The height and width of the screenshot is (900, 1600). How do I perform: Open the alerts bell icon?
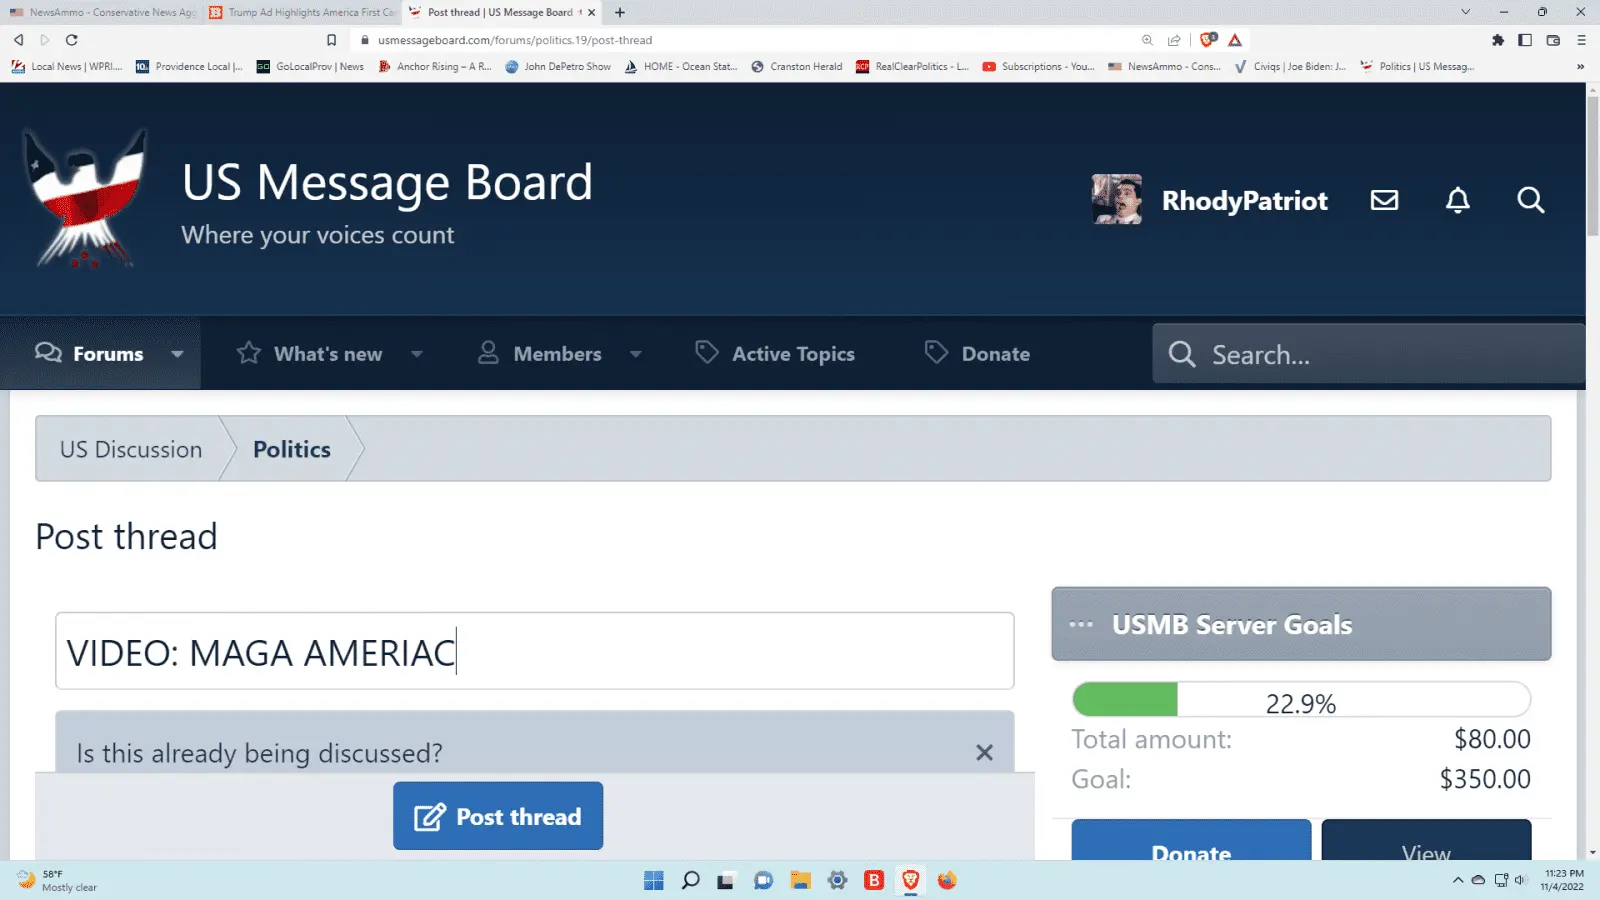point(1458,200)
